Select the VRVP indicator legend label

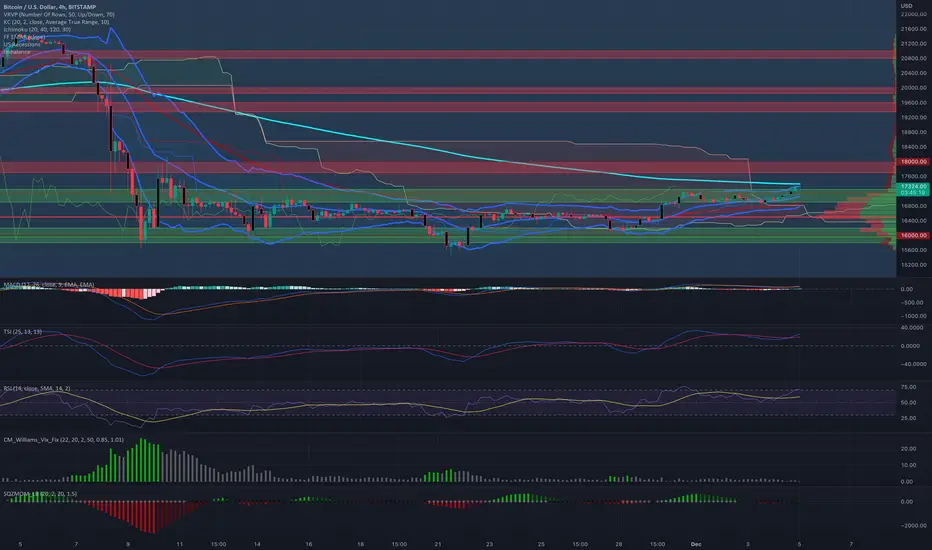click(59, 14)
